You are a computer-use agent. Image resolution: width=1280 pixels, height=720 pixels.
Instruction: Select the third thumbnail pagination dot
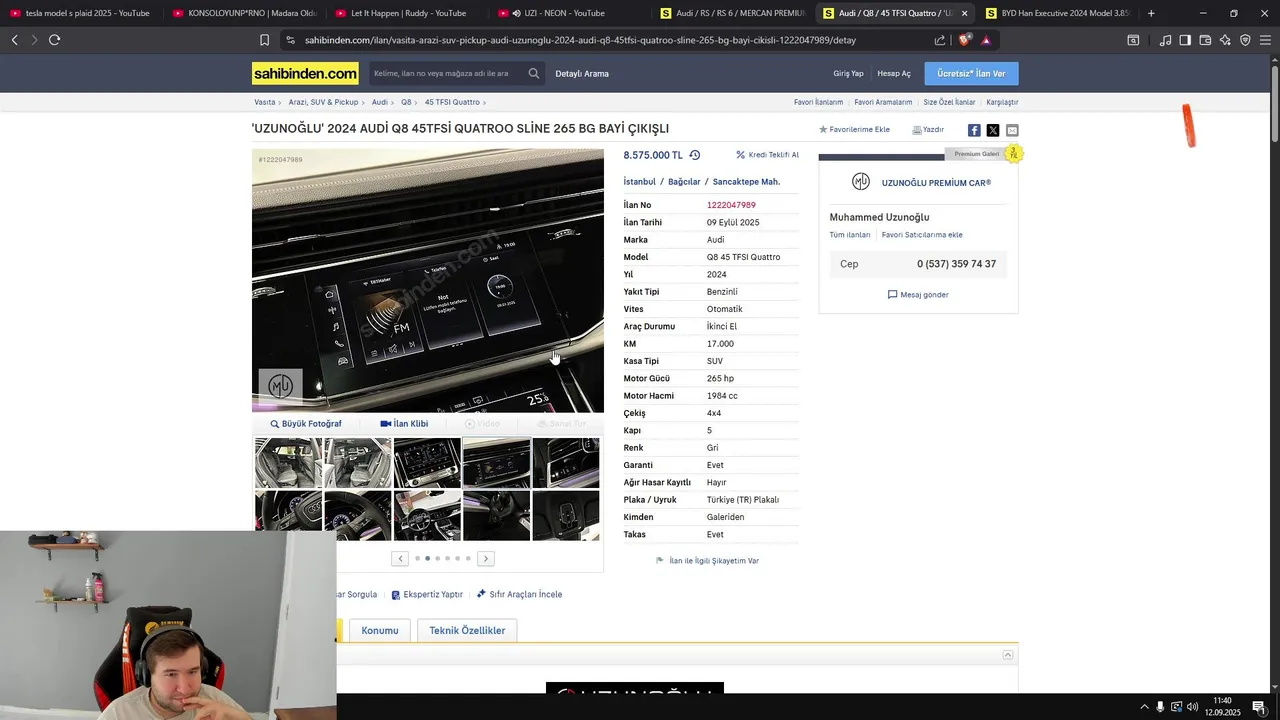pos(437,558)
